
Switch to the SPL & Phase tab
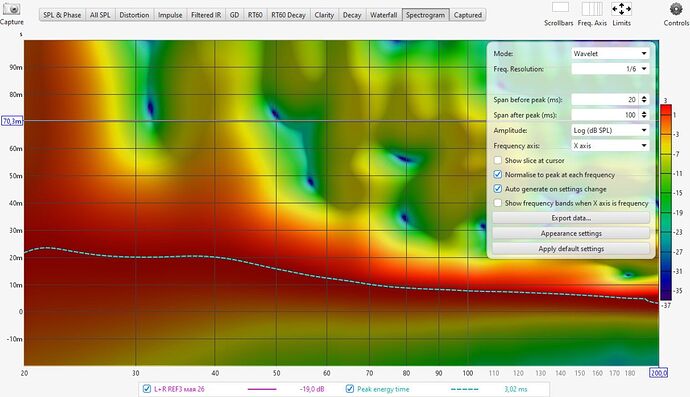click(x=62, y=15)
